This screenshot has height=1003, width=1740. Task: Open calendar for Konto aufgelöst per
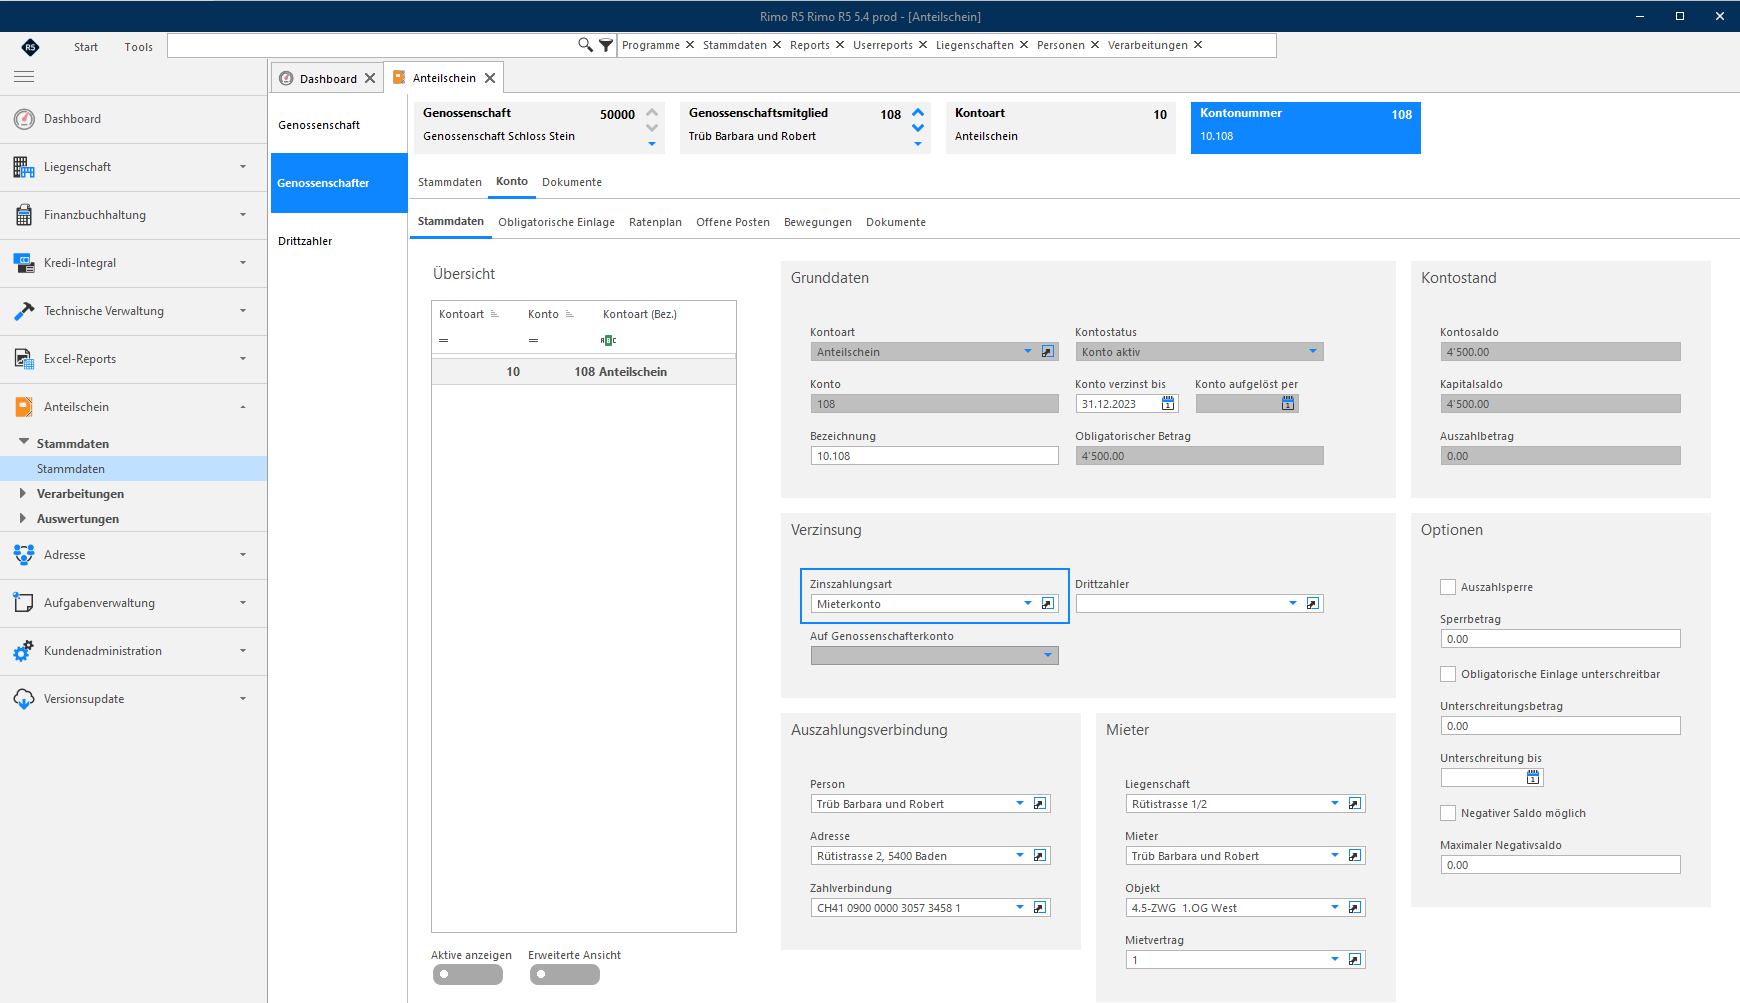[x=1288, y=404]
